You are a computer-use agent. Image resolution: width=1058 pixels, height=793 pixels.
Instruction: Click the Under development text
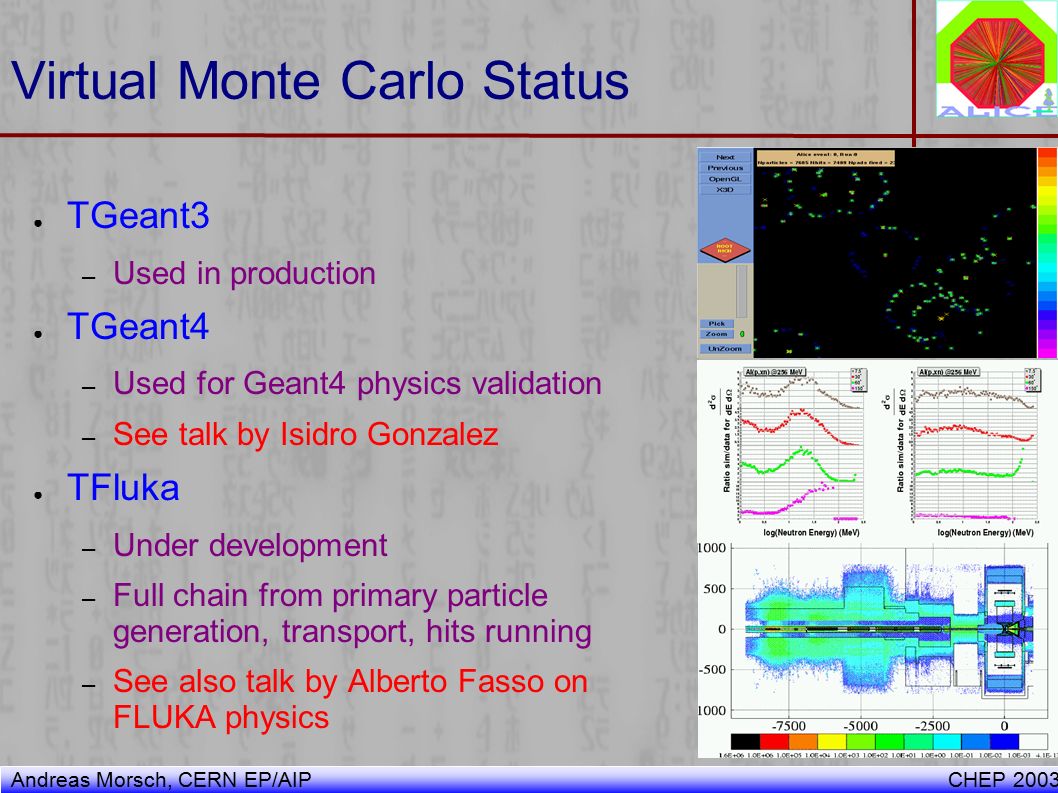(x=250, y=545)
